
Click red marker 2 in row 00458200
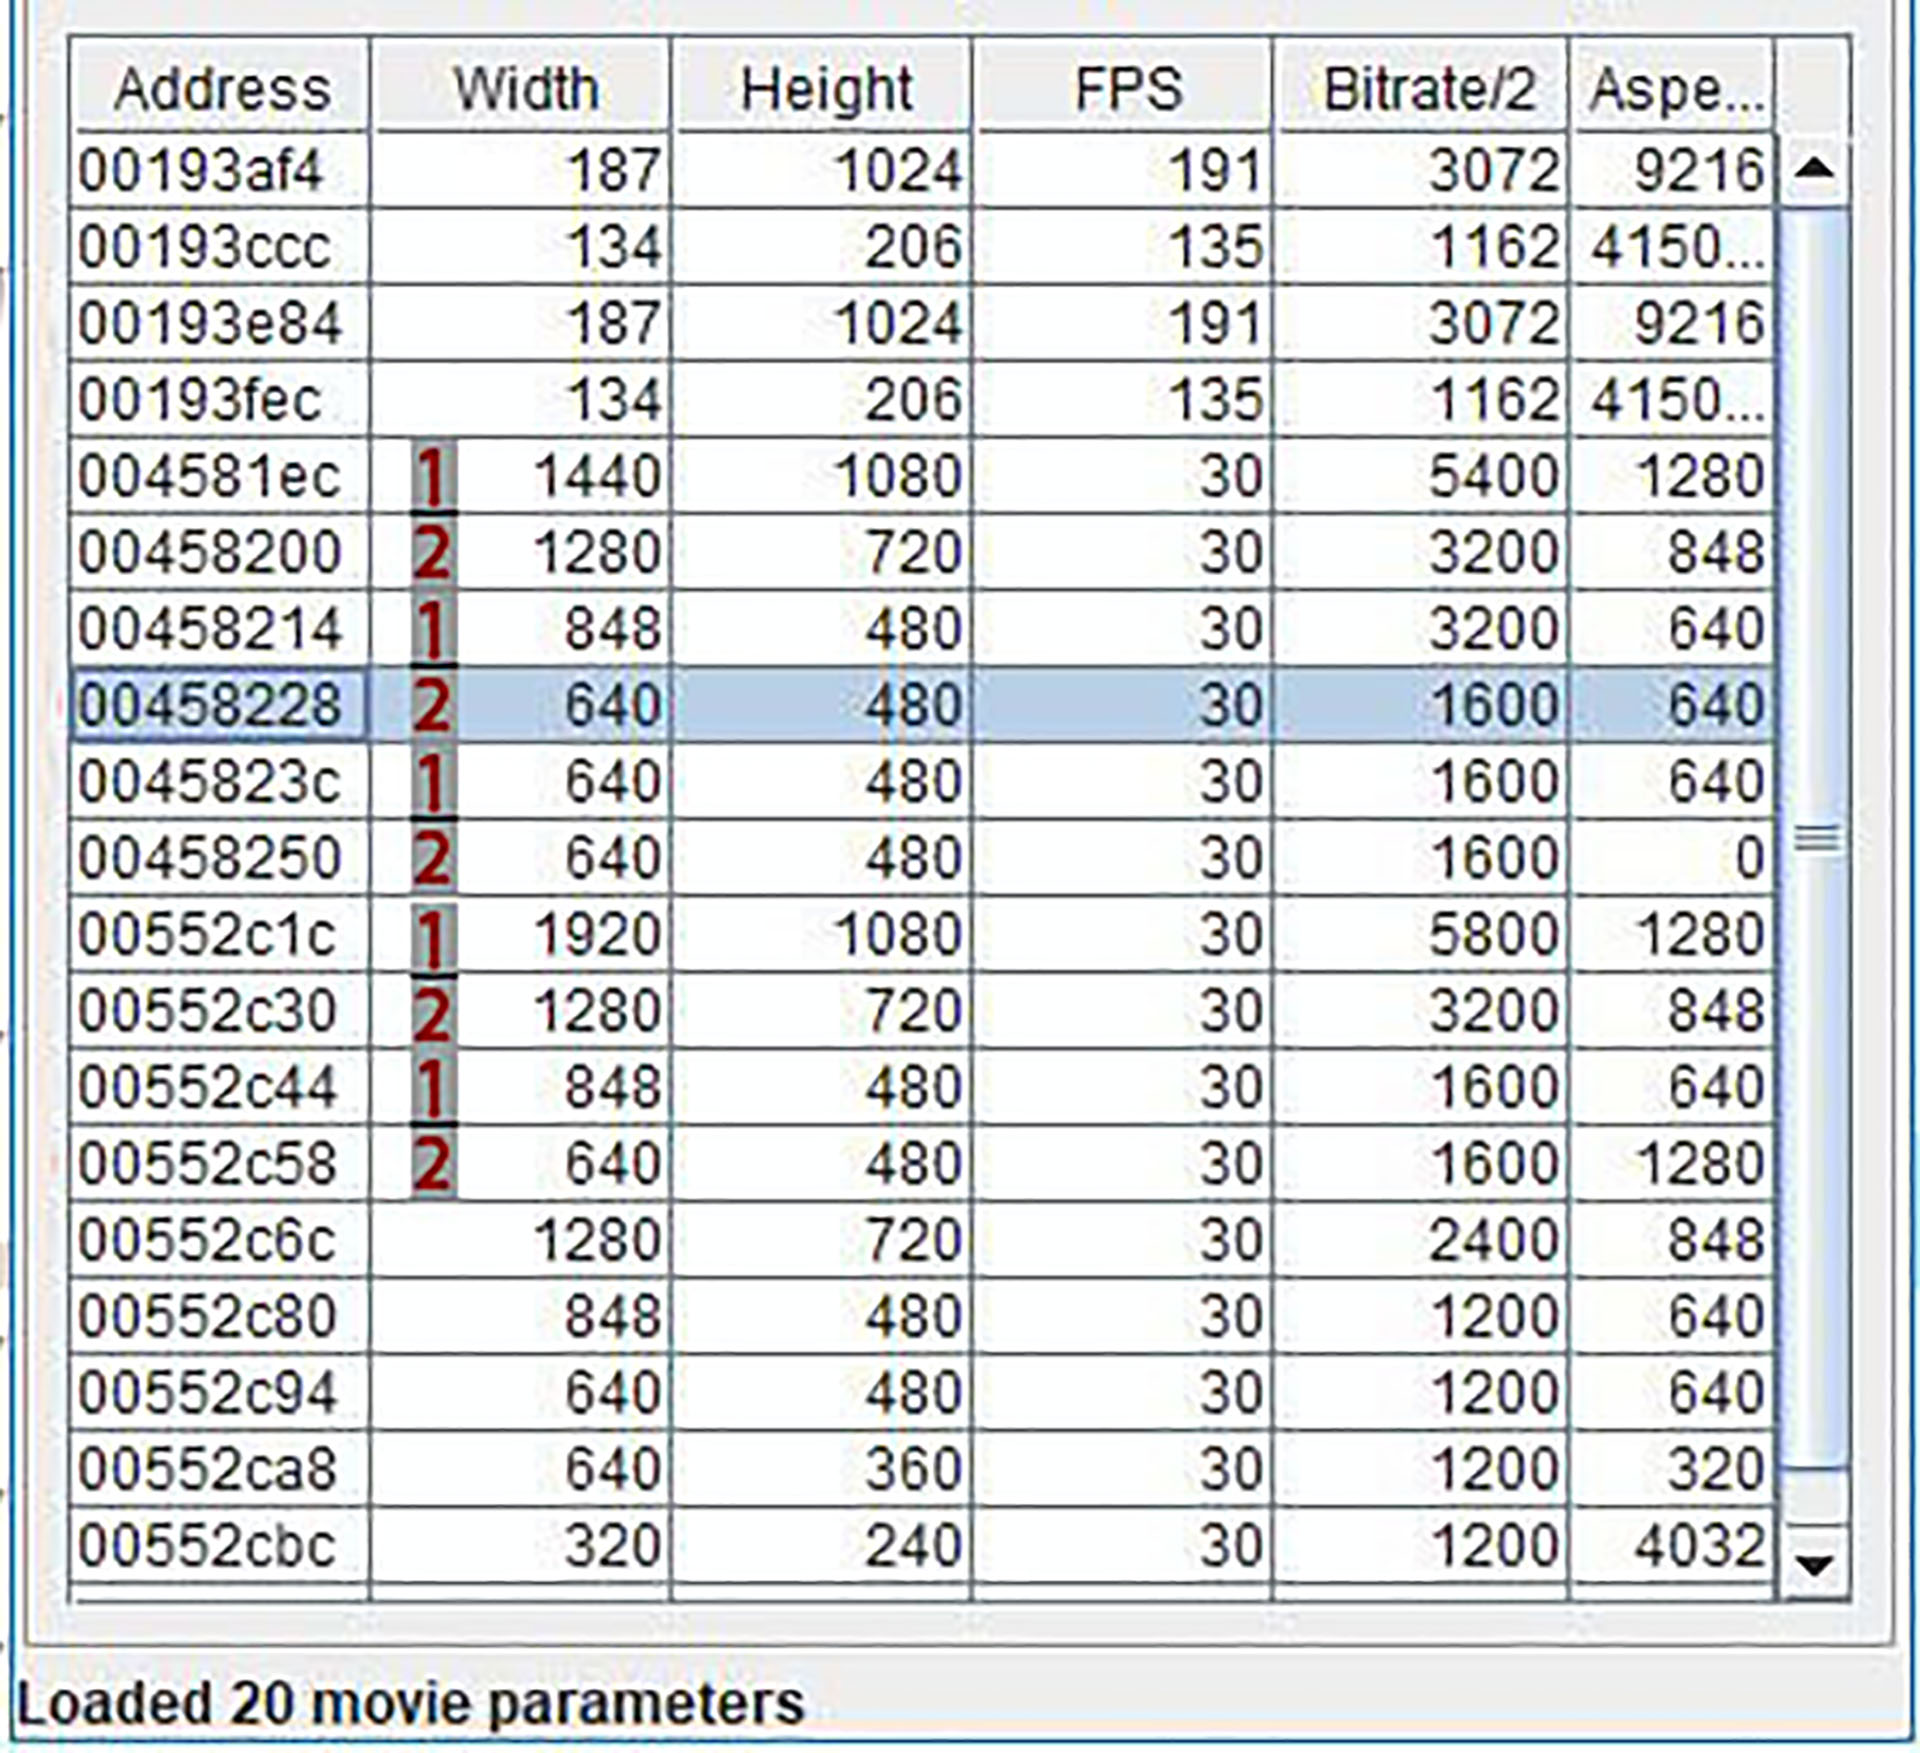pos(432,553)
